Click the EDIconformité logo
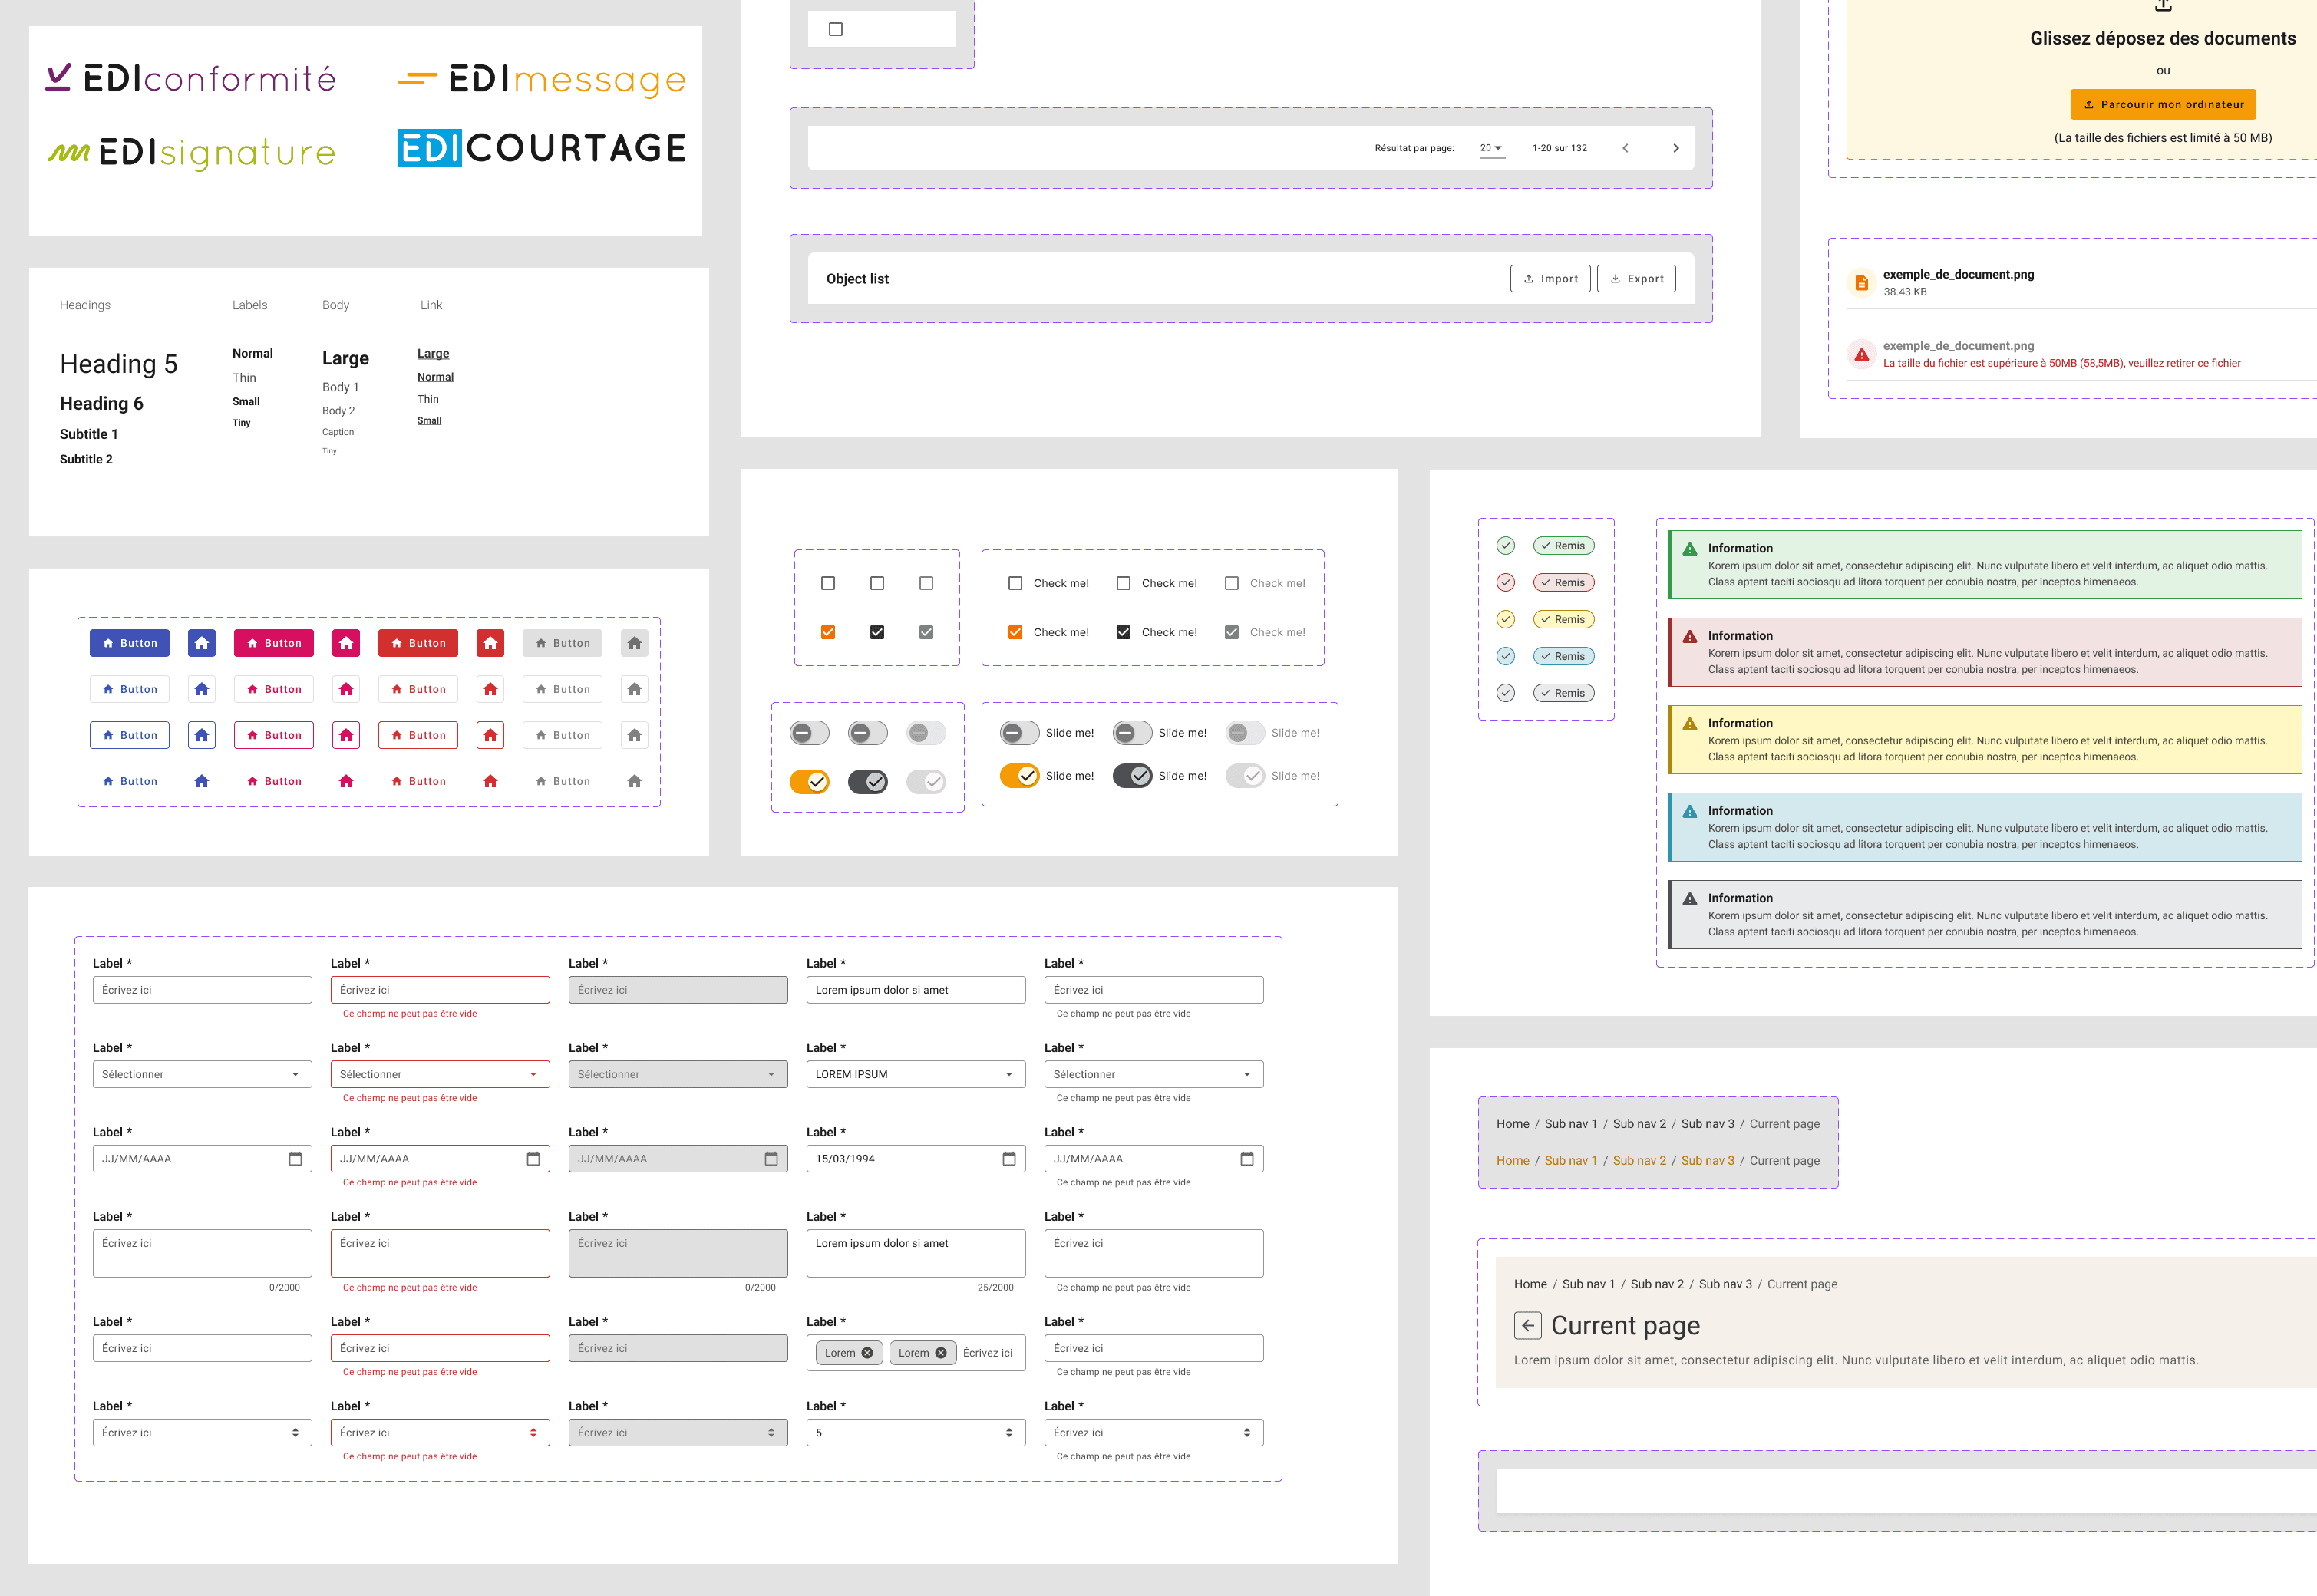This screenshot has width=2317, height=1596. (190, 78)
